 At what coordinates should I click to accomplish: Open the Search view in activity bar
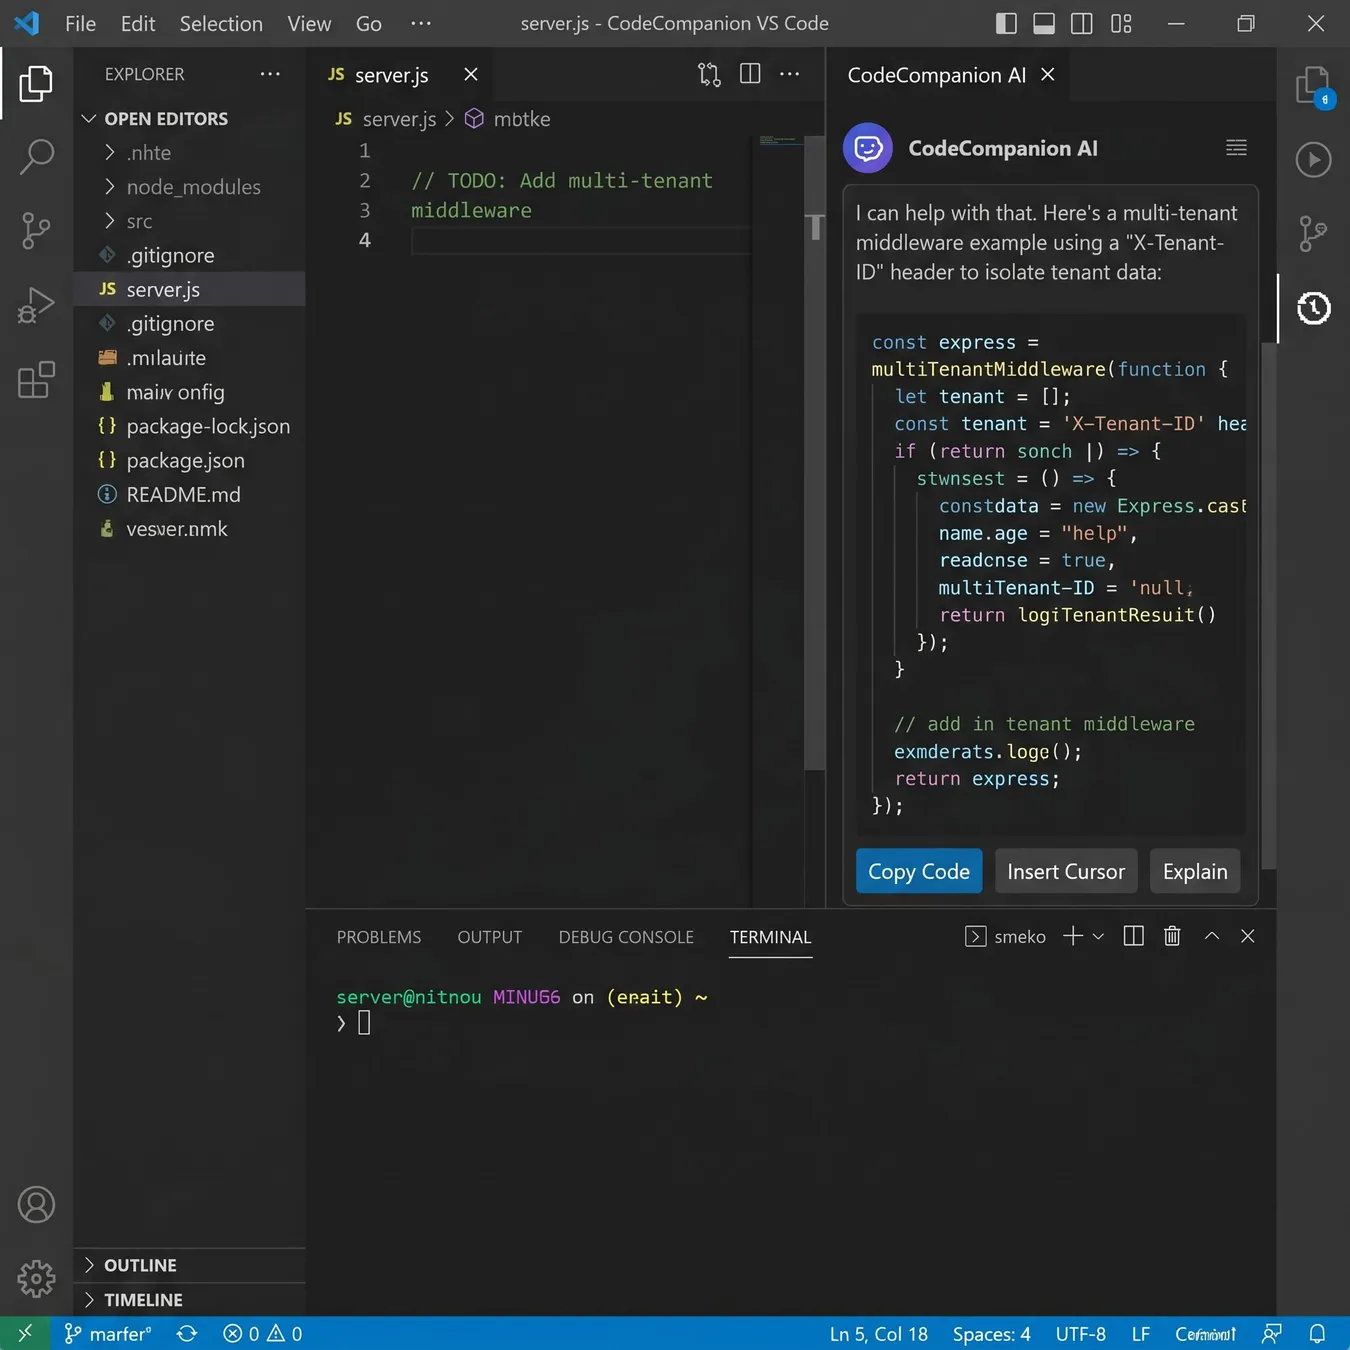(36, 156)
